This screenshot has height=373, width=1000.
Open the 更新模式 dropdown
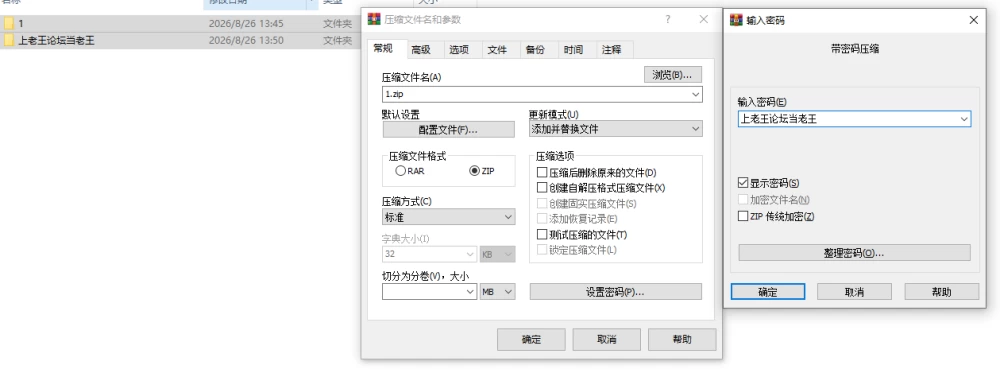(x=695, y=129)
